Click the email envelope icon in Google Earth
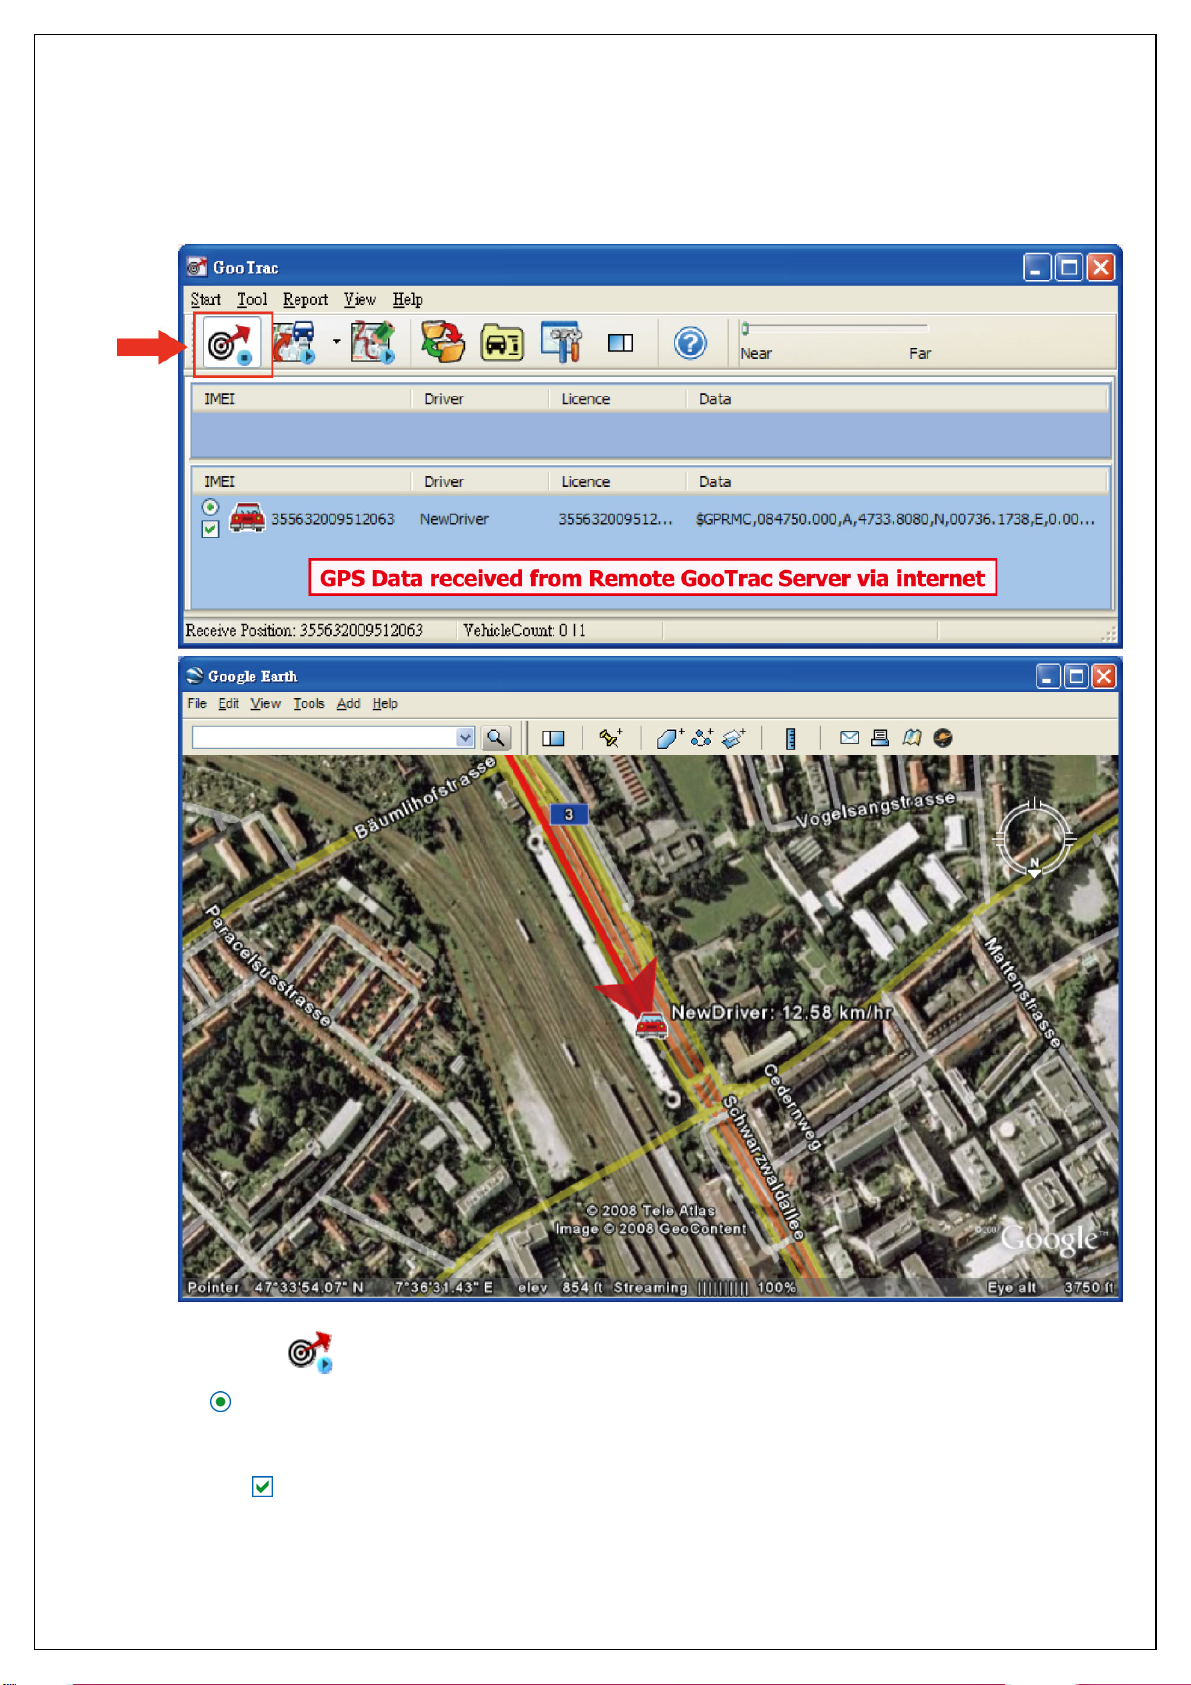The width and height of the screenshot is (1191, 1685). pyautogui.click(x=849, y=738)
